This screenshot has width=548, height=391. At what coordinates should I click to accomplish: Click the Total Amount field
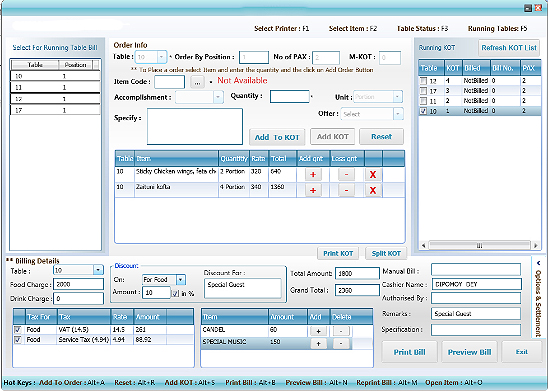click(x=357, y=274)
